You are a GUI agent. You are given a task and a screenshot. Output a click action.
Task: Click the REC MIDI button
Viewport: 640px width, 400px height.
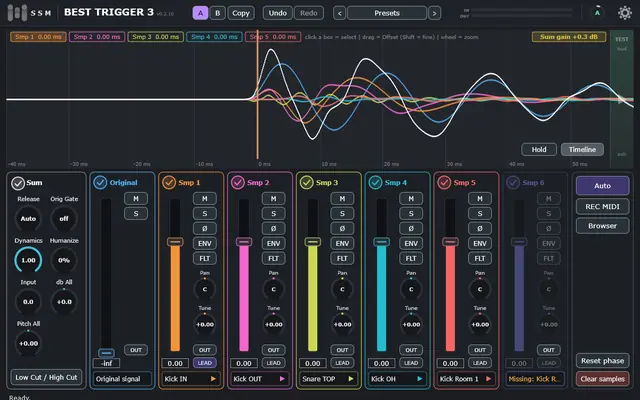(602, 207)
